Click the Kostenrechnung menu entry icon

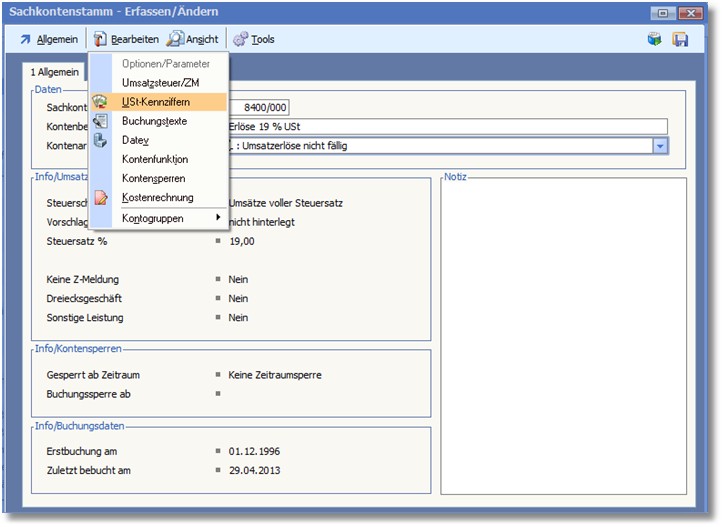100,198
